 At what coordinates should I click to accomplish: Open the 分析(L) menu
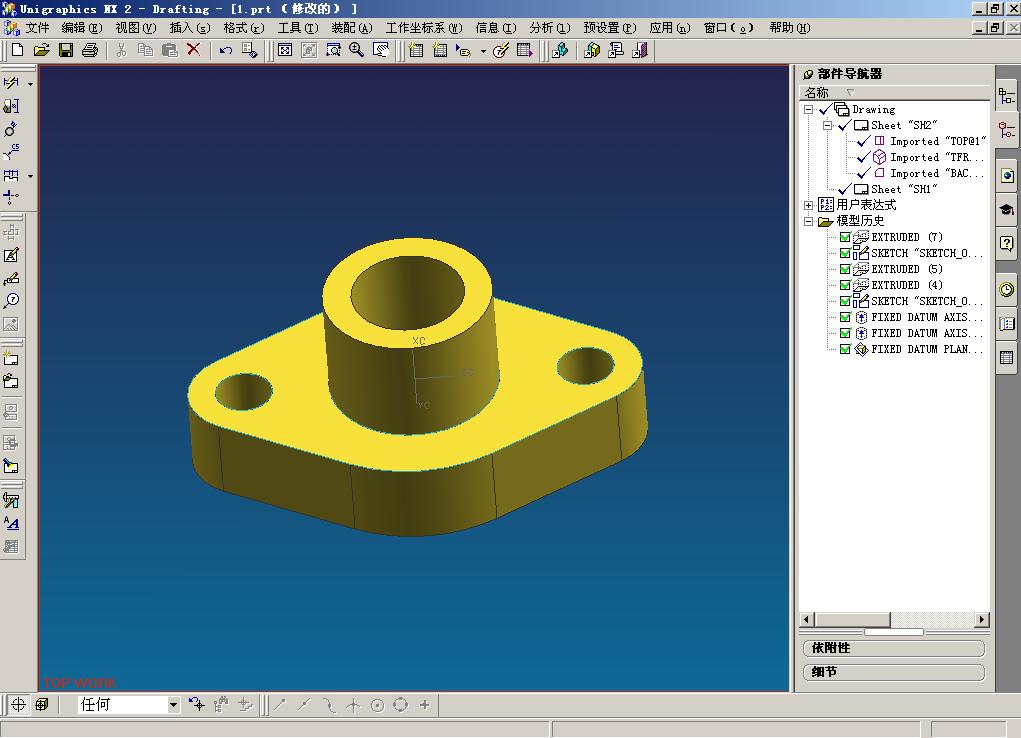550,28
